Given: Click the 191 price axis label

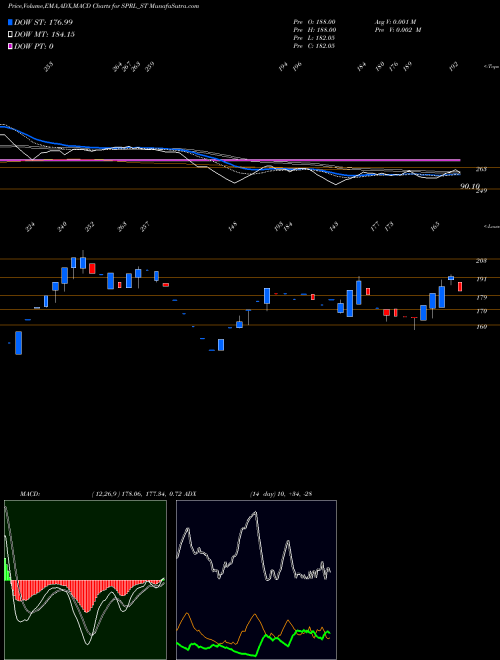Looking at the screenshot, I should click(481, 279).
